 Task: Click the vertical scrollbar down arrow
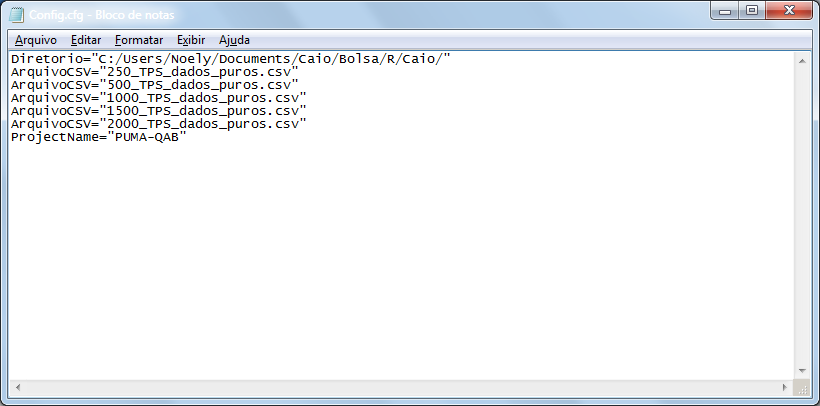(x=802, y=371)
